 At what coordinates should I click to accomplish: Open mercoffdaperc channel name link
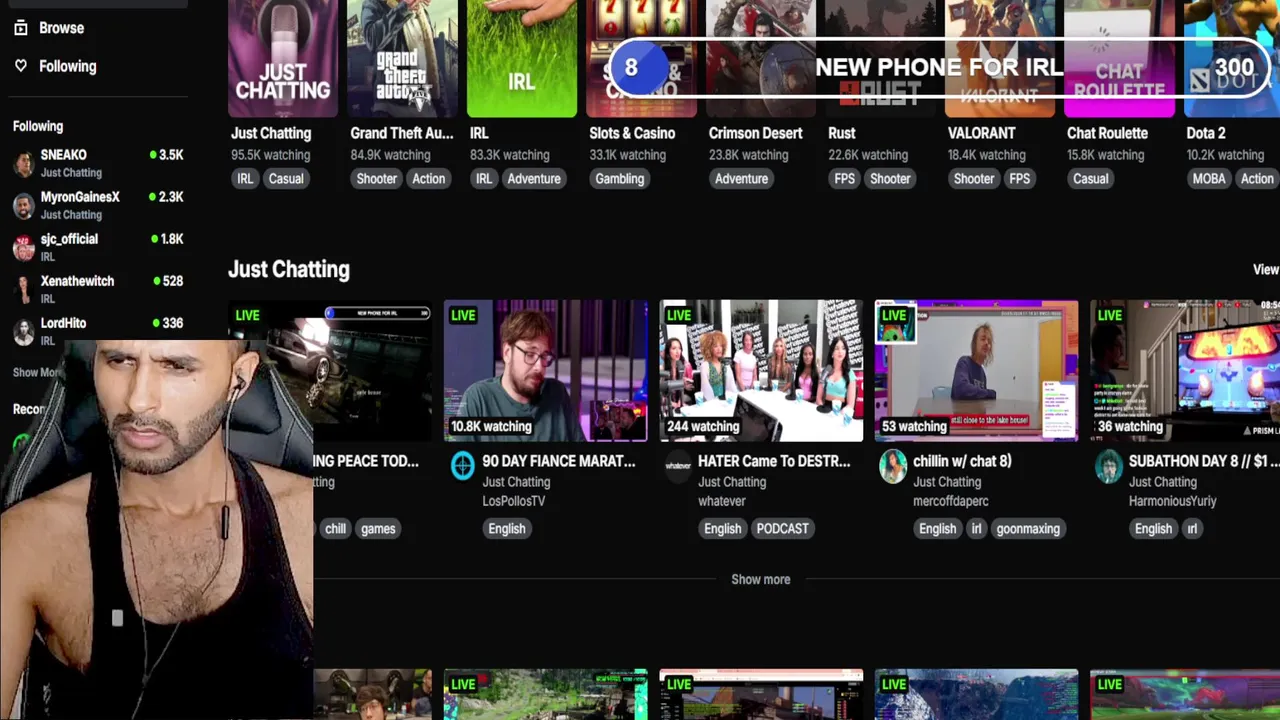point(951,501)
